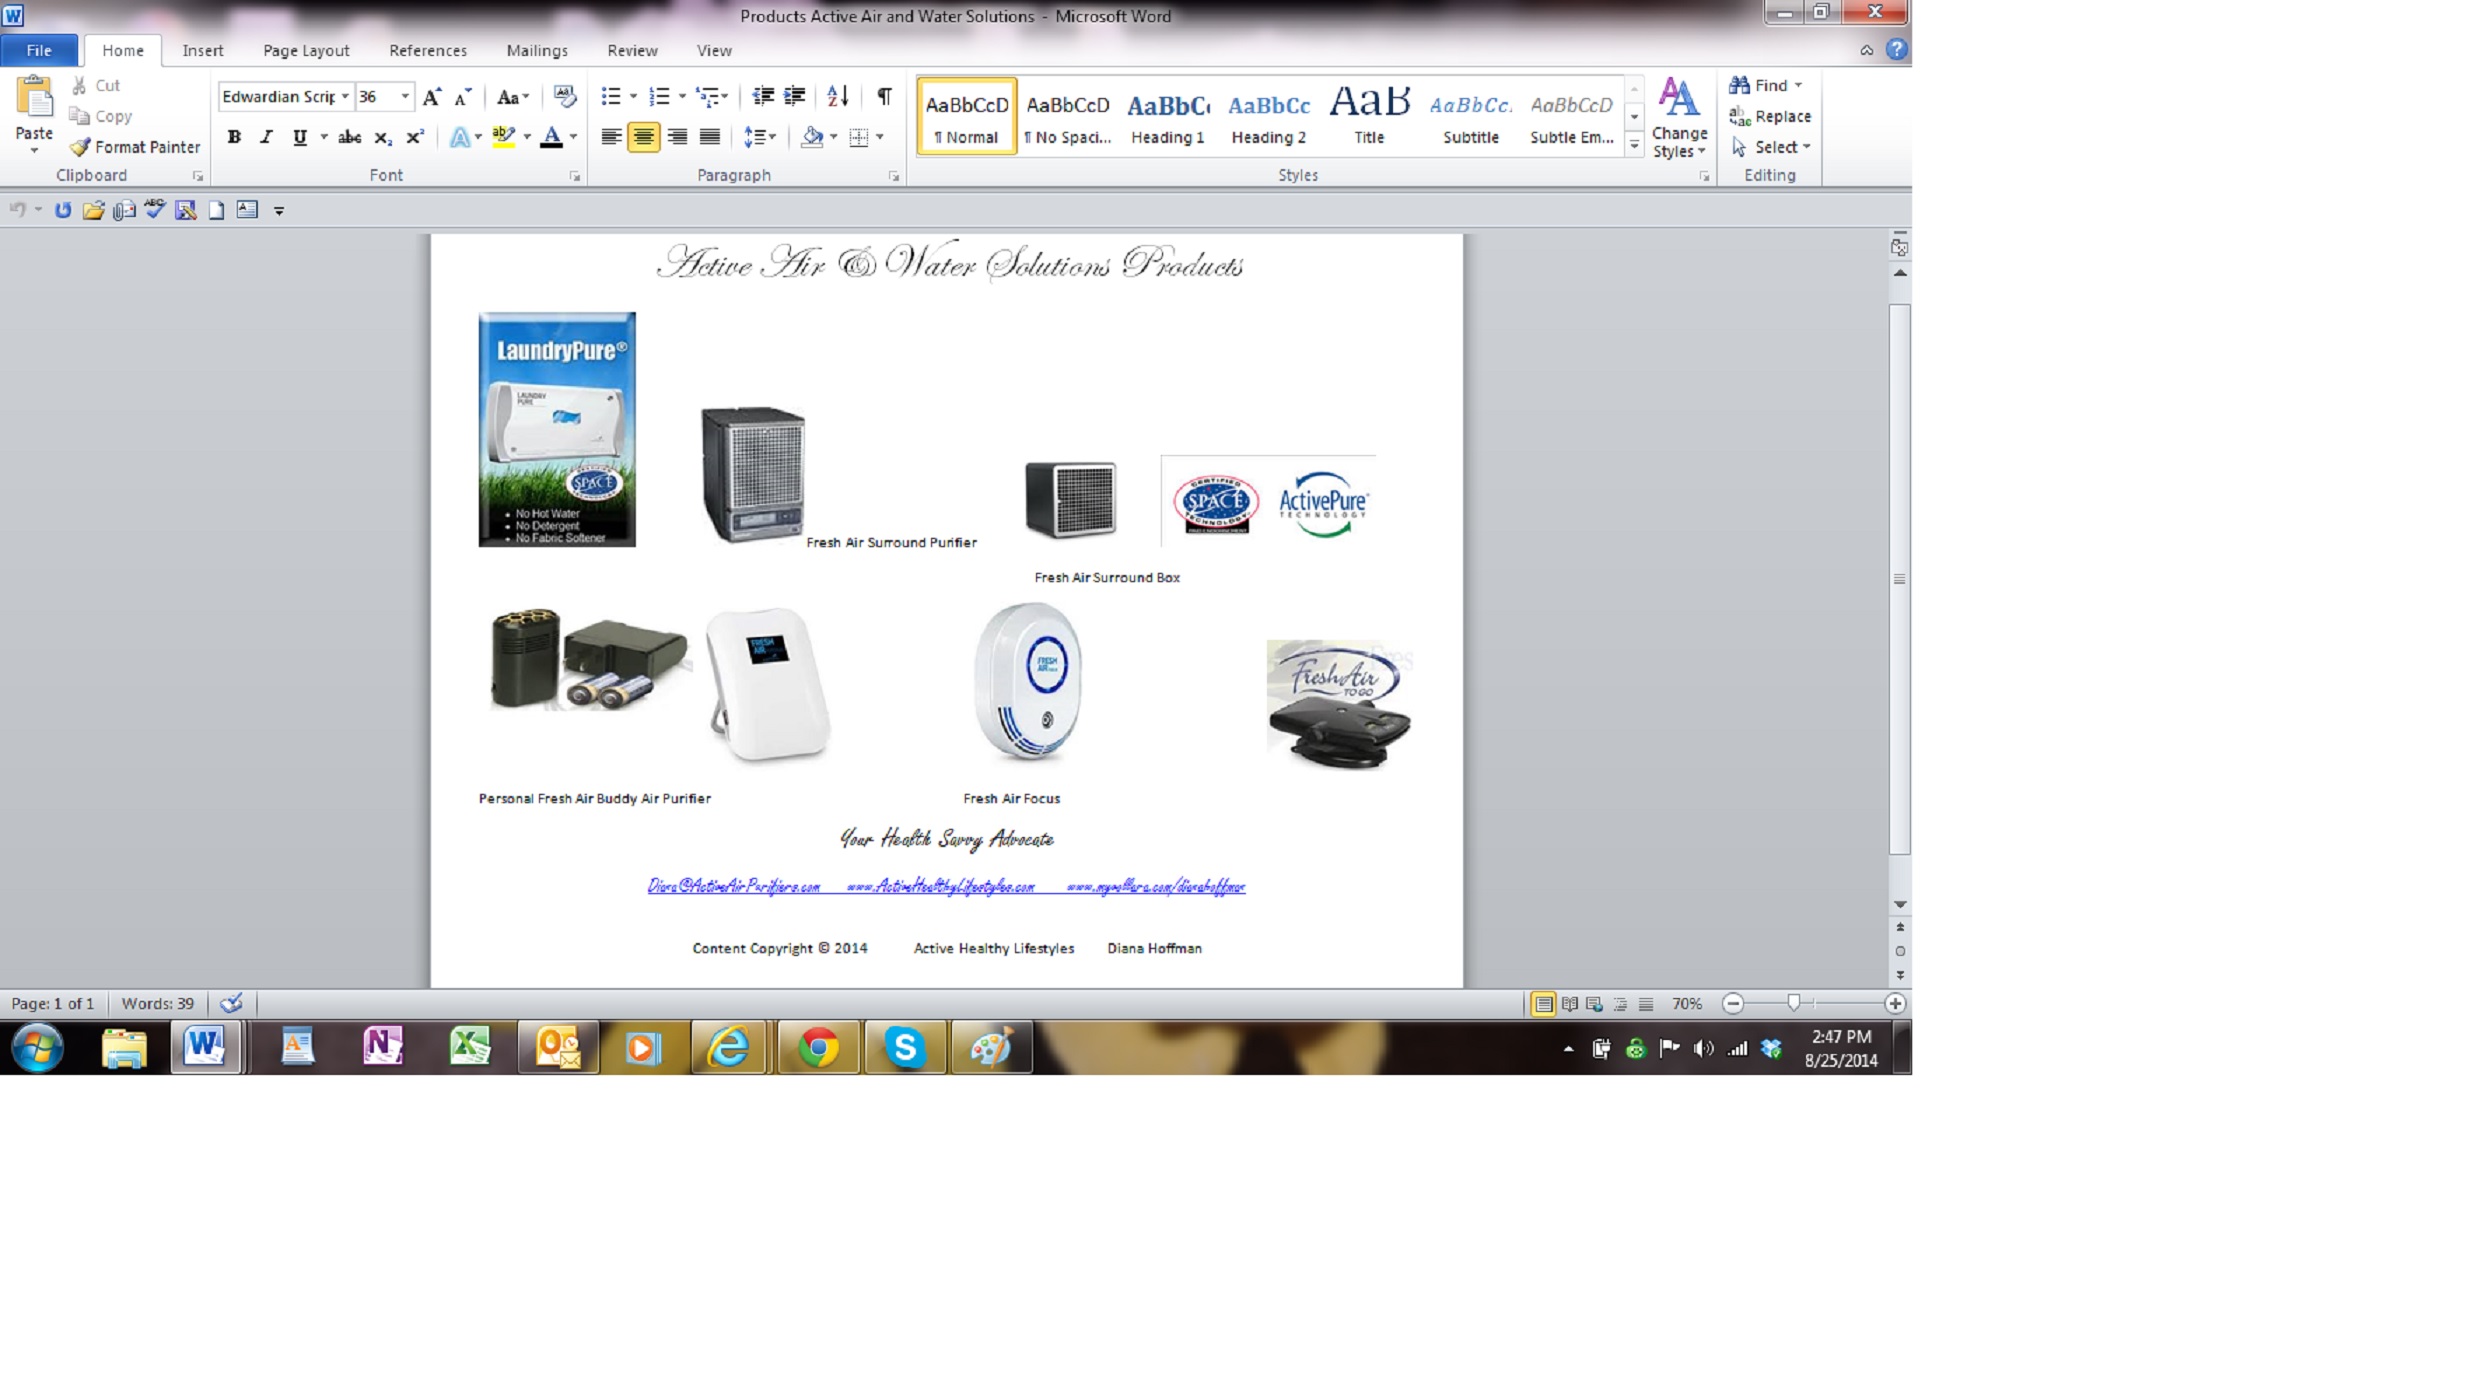The height and width of the screenshot is (1397, 2485).
Task: Toggle center alignment
Action: tap(643, 137)
